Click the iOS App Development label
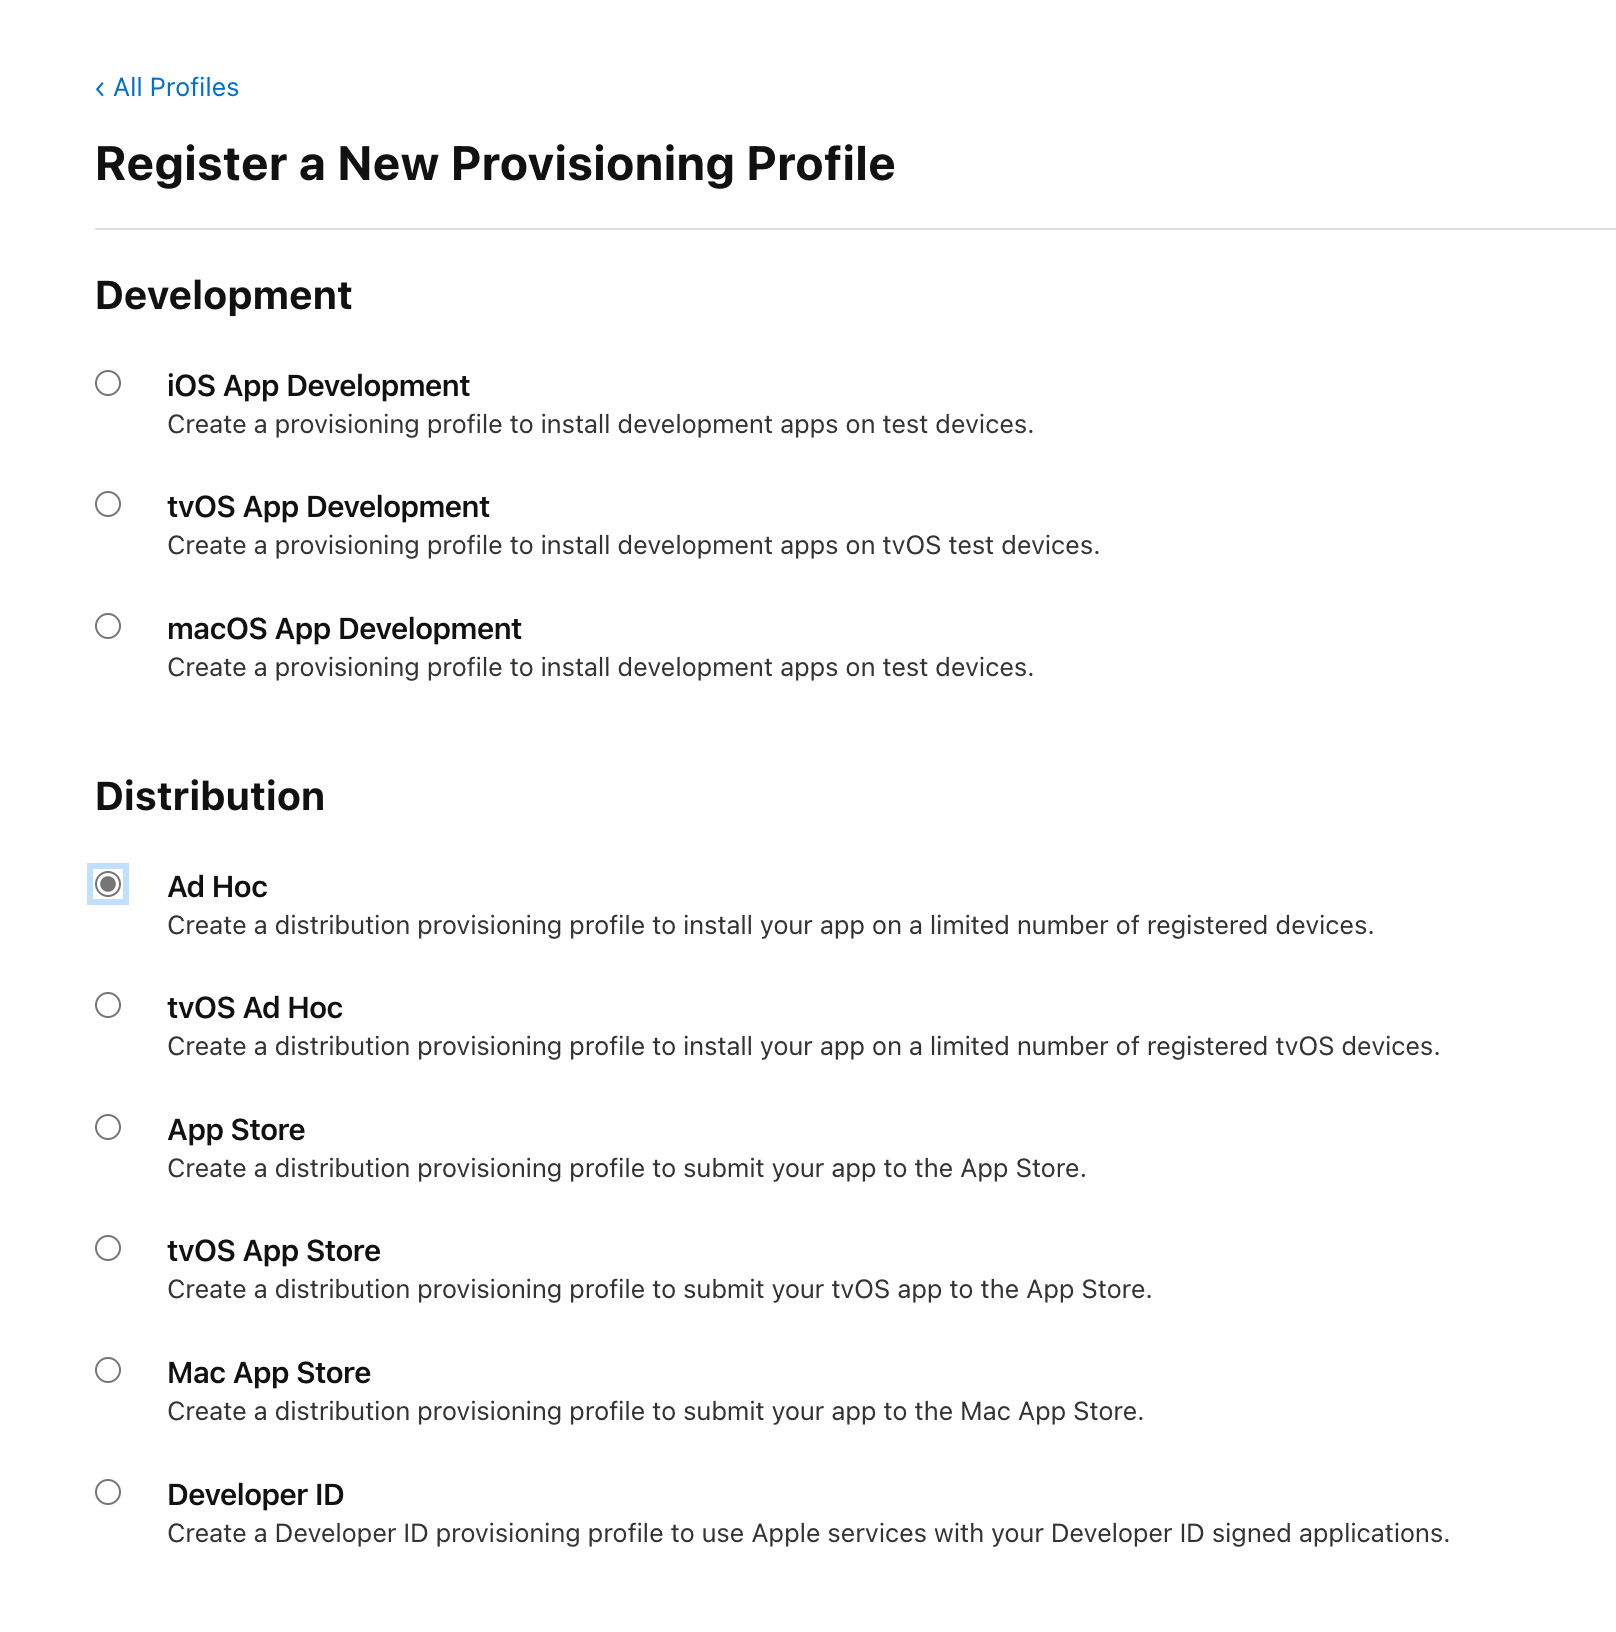Image resolution: width=1616 pixels, height=1632 pixels. (318, 386)
